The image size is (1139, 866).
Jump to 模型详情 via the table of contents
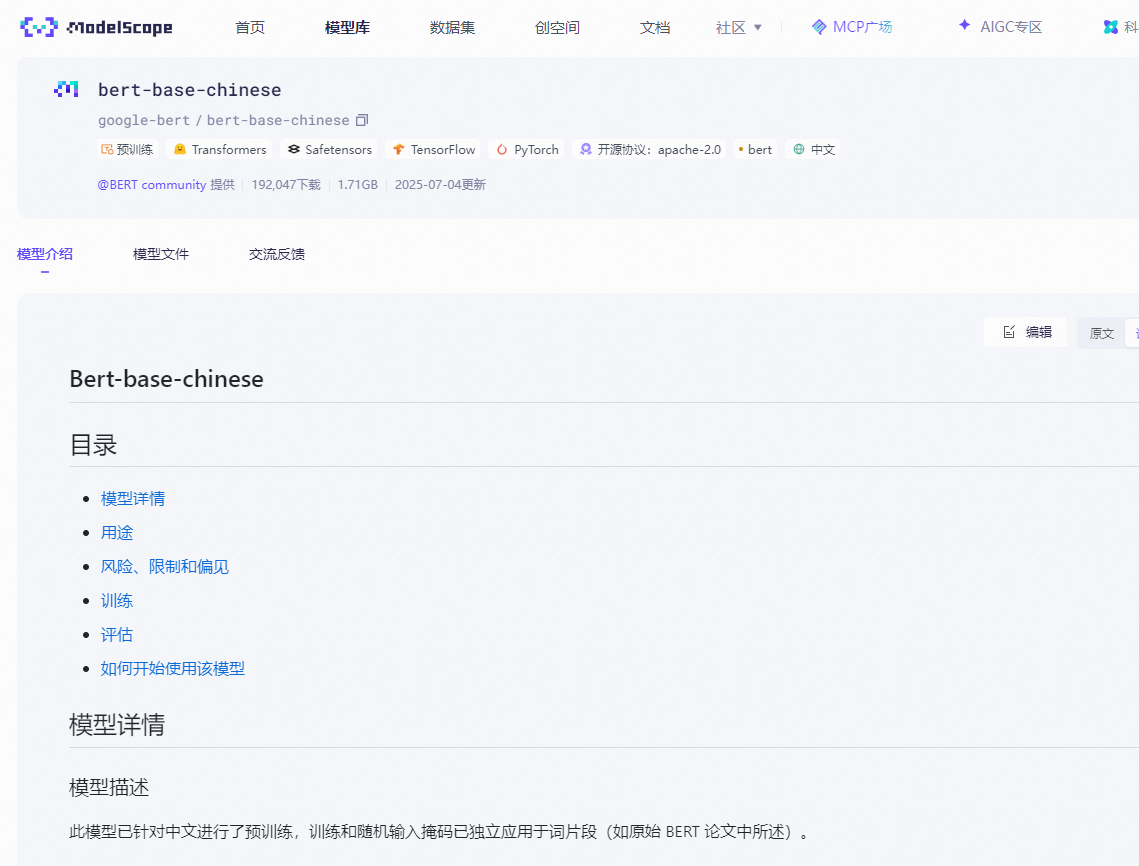pos(132,498)
